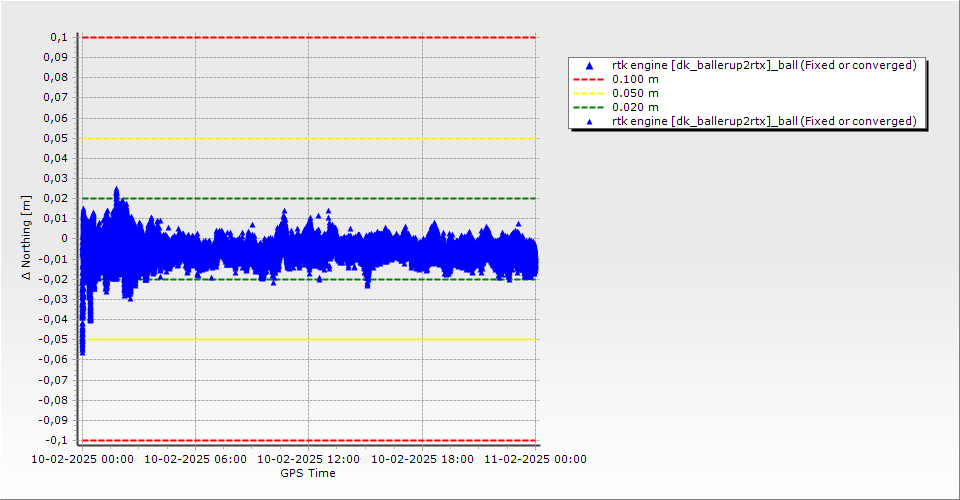Click the red dashed threshold line at -0,1
The width and height of the screenshot is (960, 500).
pos(309,441)
